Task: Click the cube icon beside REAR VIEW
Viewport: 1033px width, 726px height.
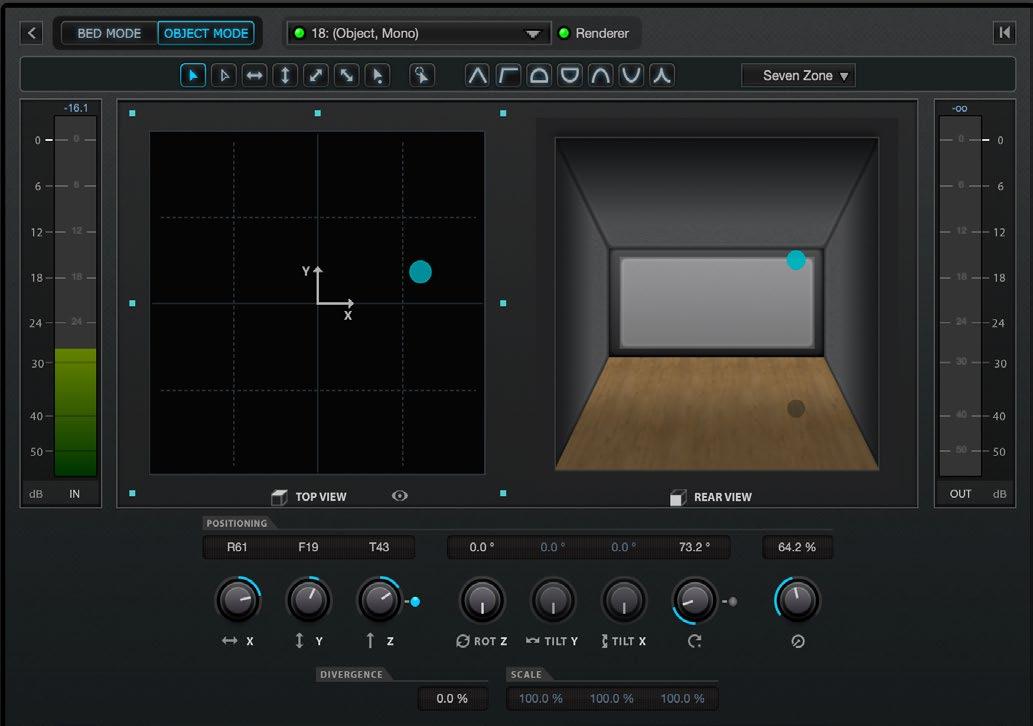Action: pos(678,497)
